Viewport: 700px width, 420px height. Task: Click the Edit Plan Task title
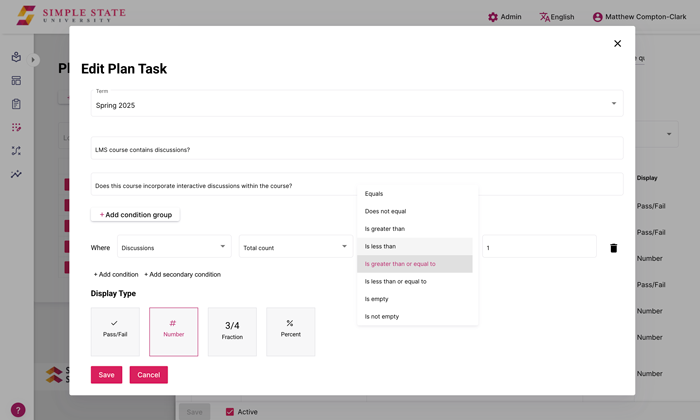(124, 69)
